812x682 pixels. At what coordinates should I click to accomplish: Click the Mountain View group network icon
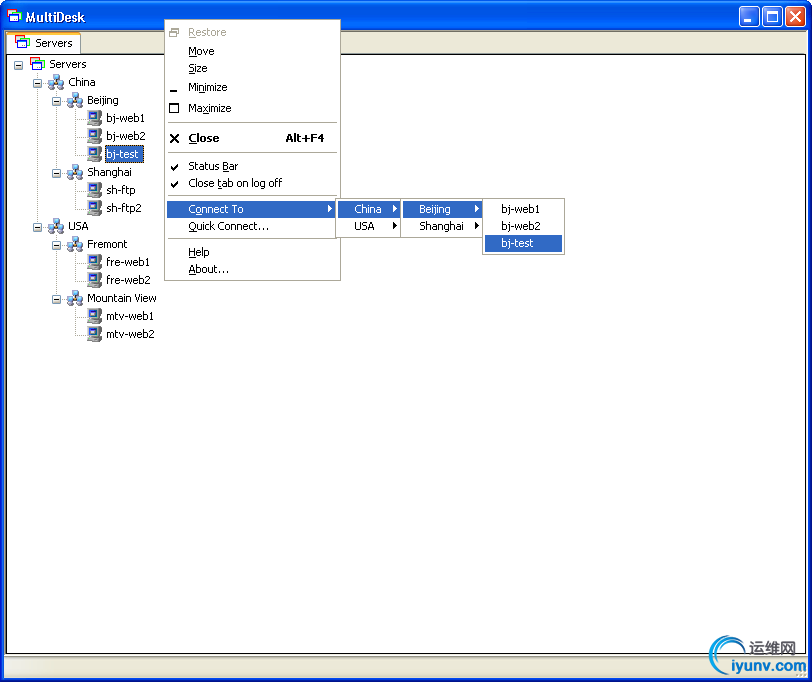point(75,298)
